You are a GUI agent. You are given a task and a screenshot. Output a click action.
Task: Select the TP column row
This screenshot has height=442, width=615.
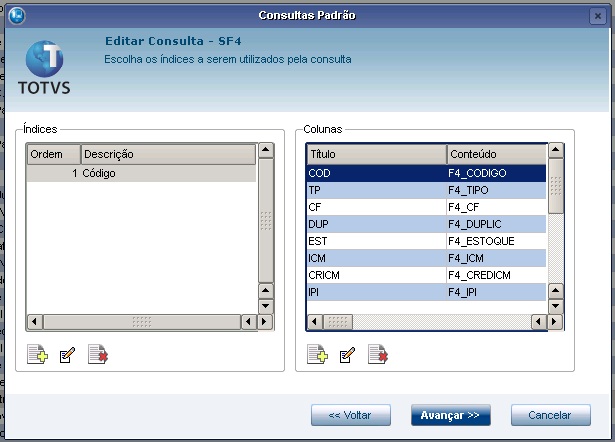(x=426, y=190)
